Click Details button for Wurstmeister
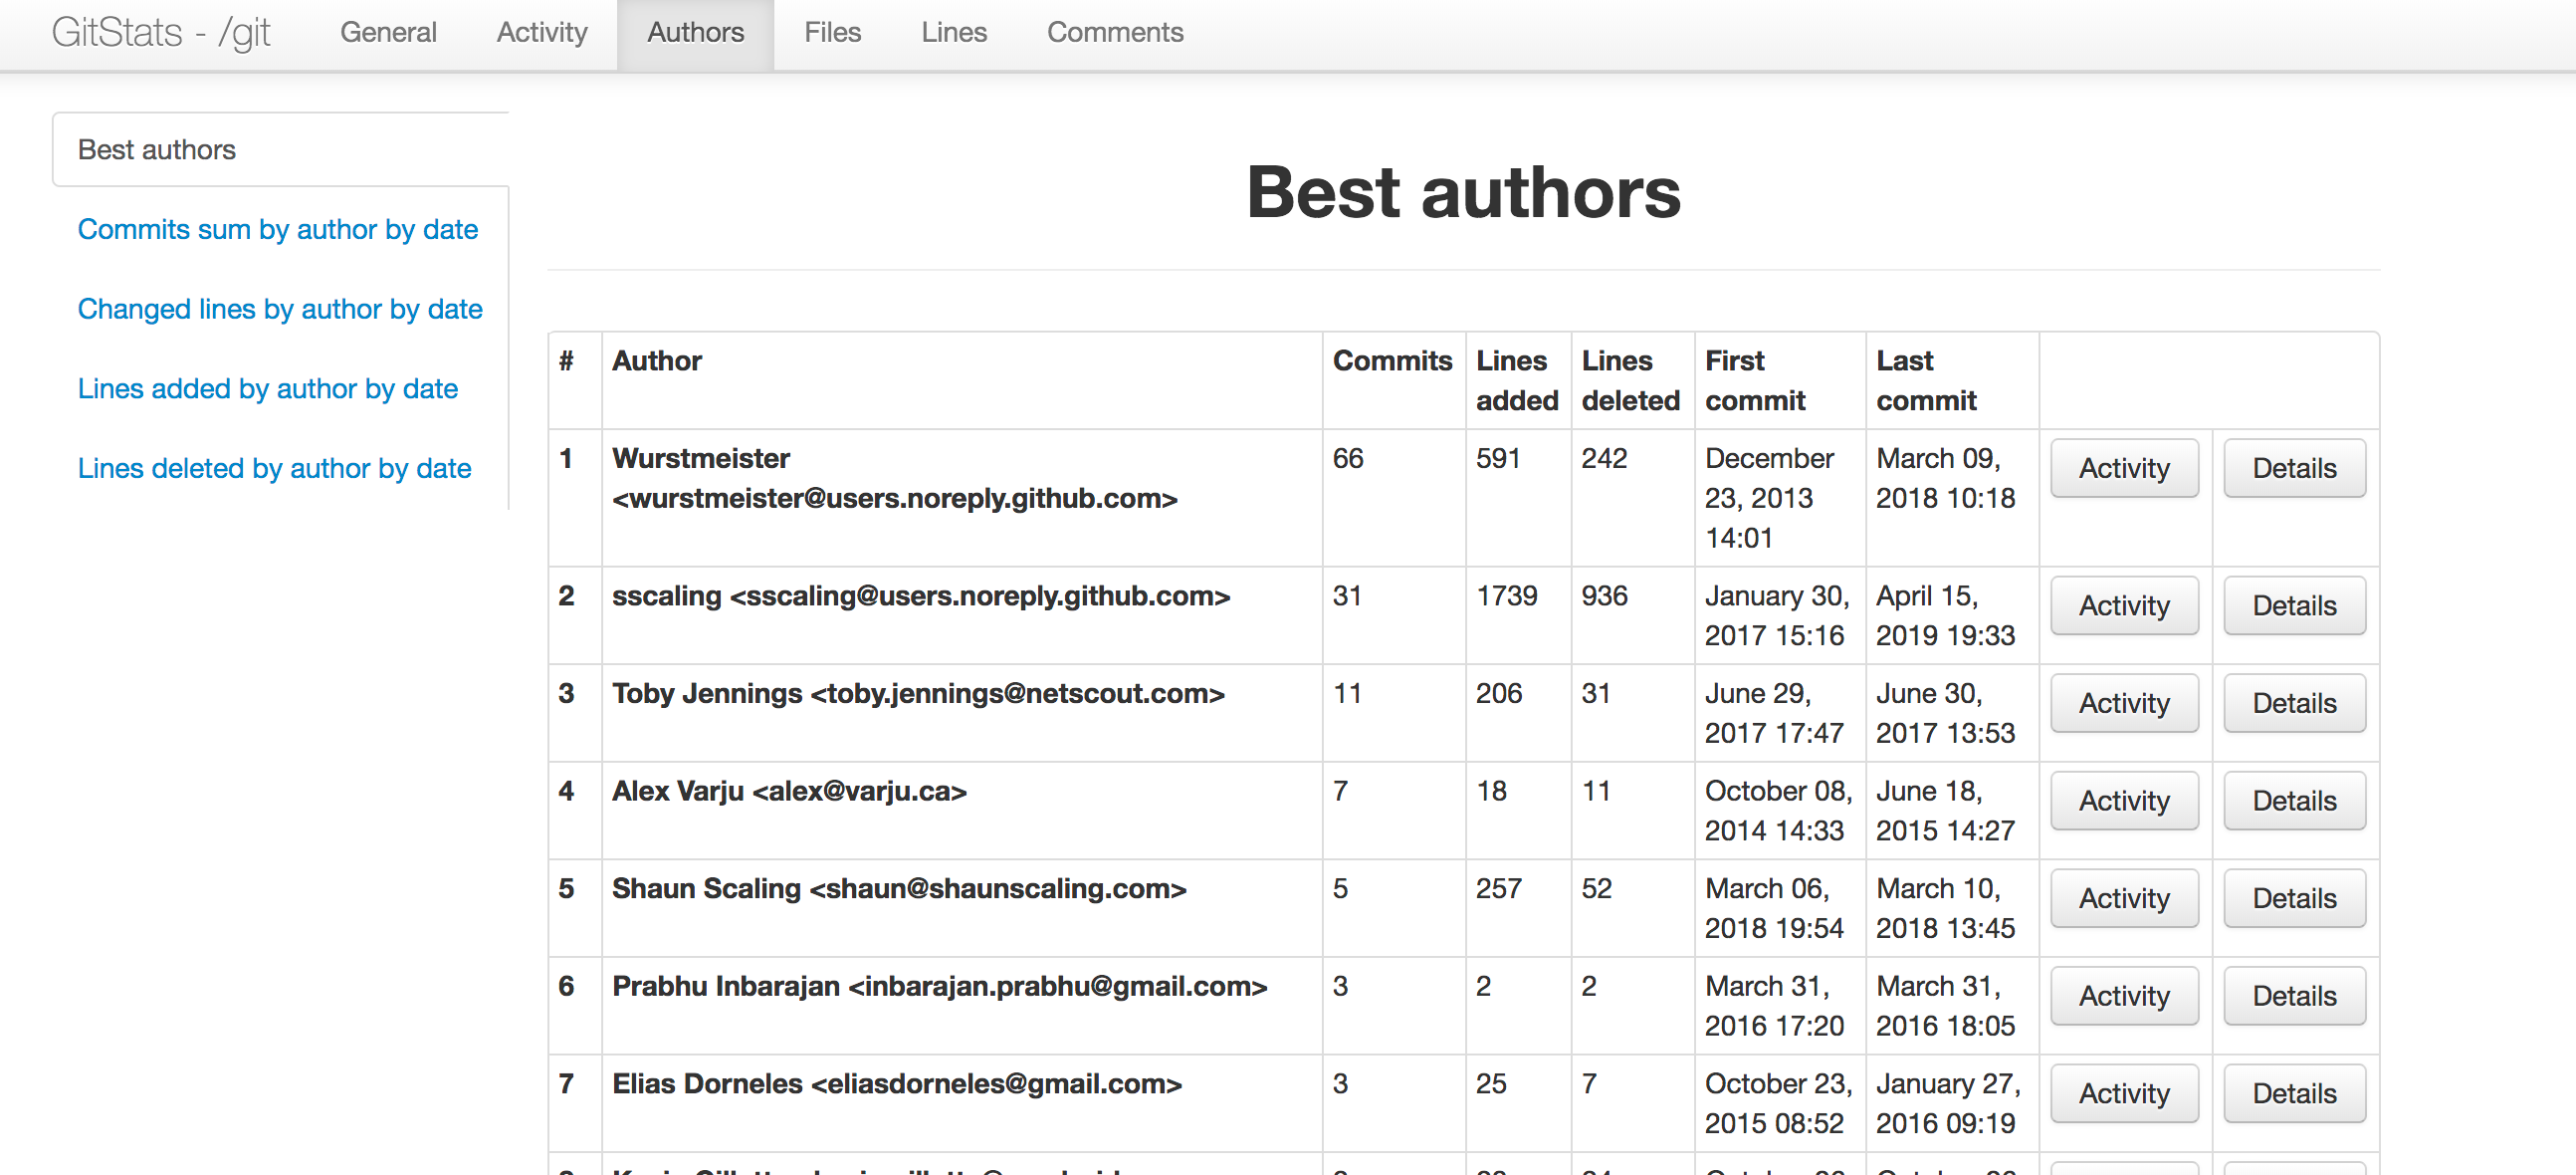Image resolution: width=2576 pixels, height=1175 pixels. 2293,468
